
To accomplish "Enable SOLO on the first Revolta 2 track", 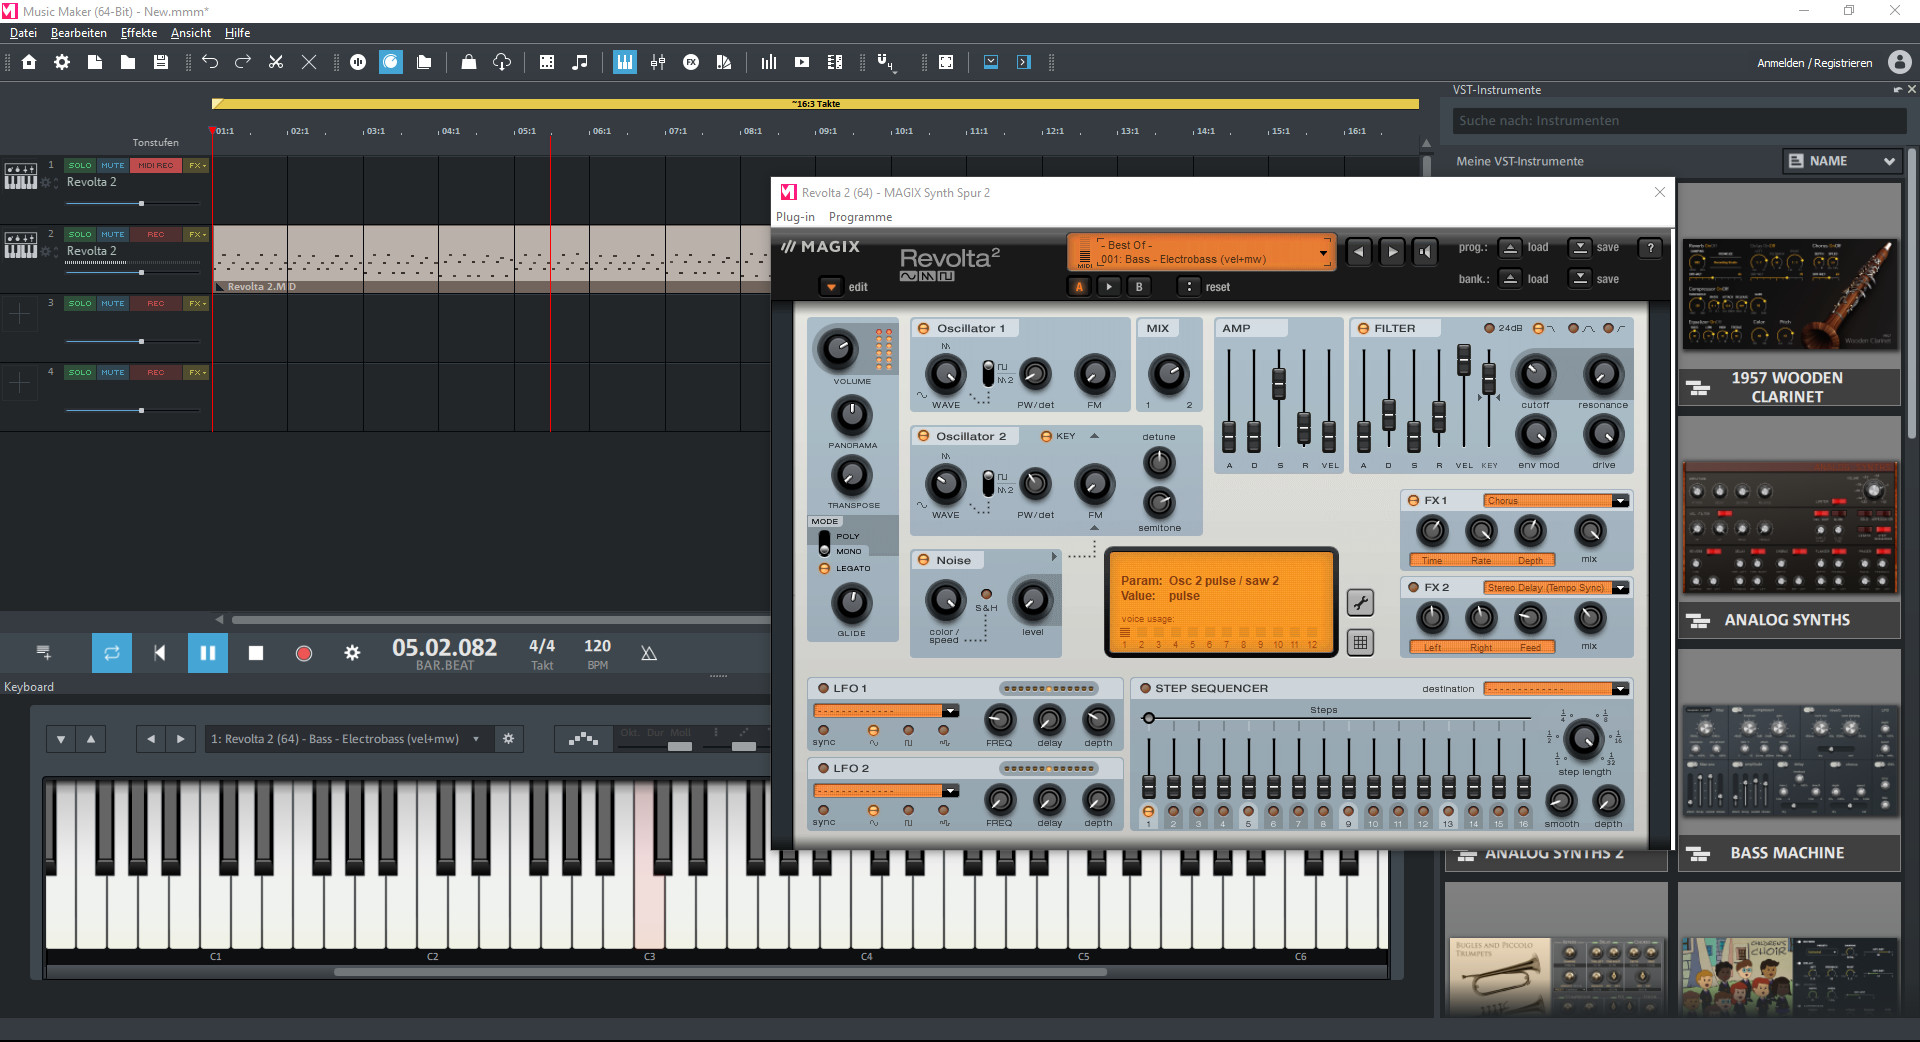I will (79, 165).
